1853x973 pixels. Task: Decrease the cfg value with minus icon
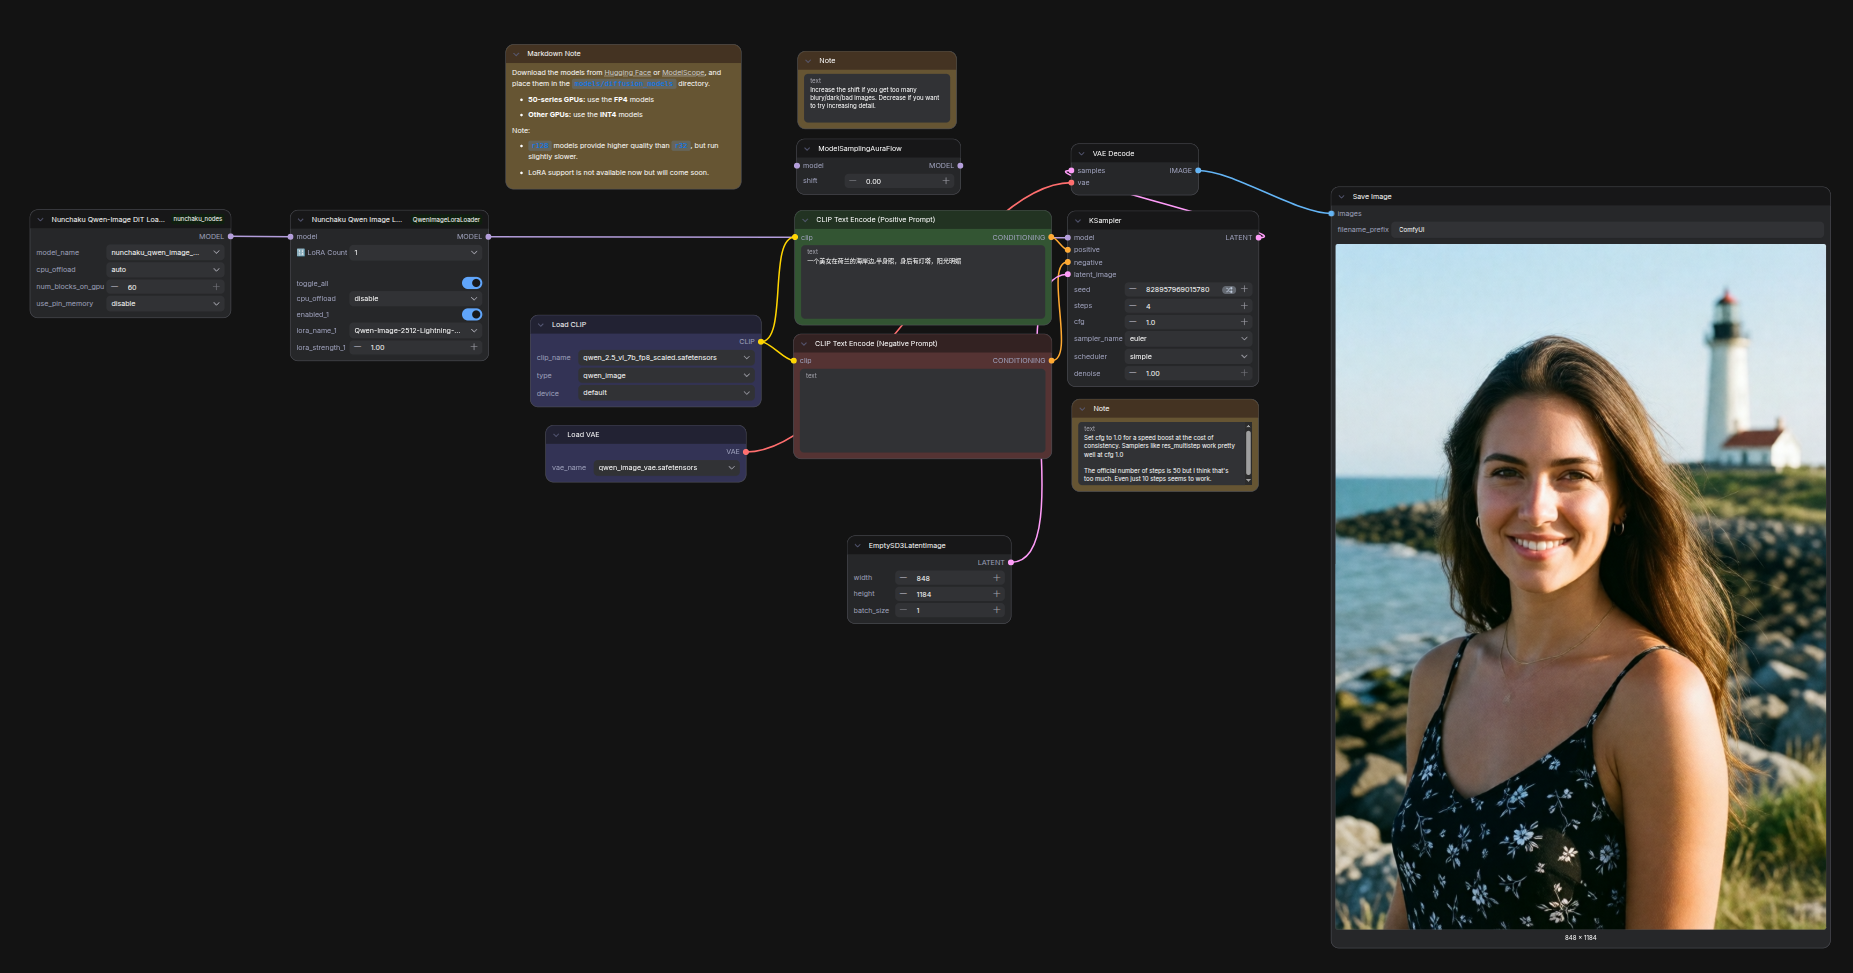[x=1132, y=322]
